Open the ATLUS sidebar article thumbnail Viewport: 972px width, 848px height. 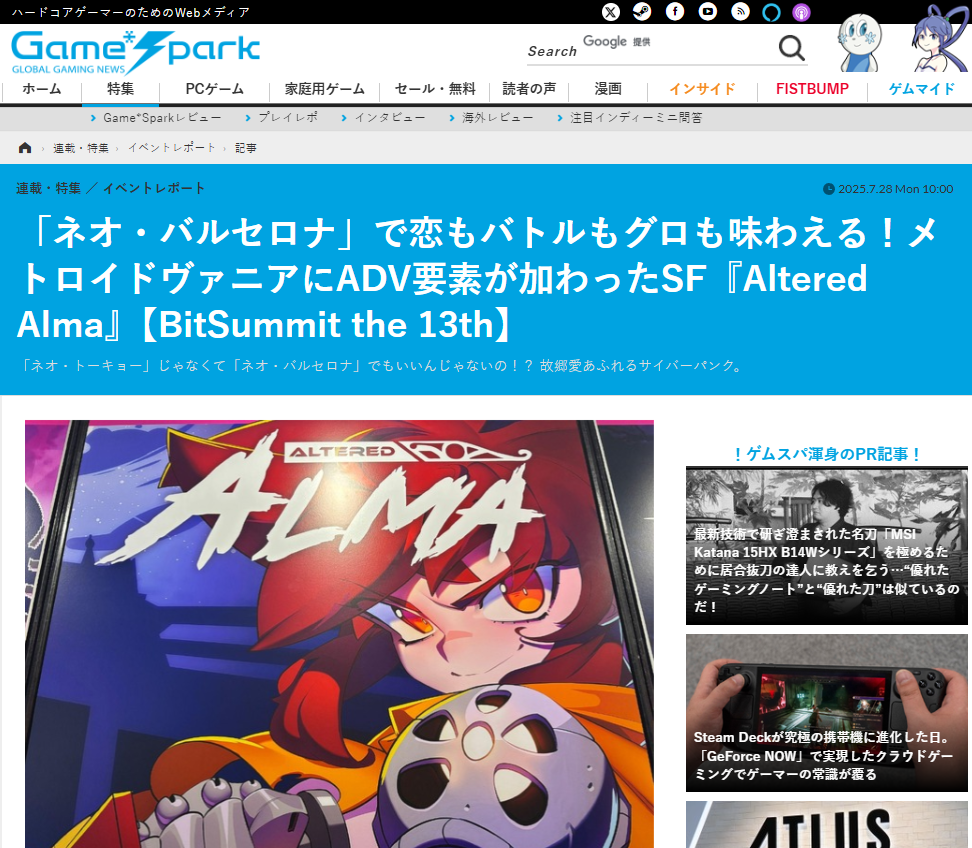pos(826,824)
